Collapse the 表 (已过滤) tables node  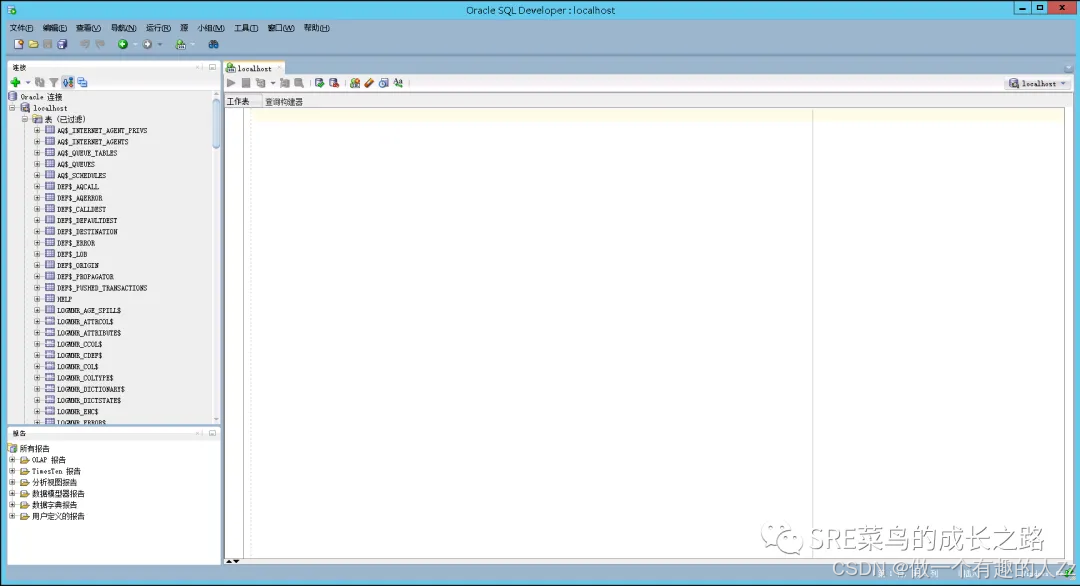[x=25, y=119]
